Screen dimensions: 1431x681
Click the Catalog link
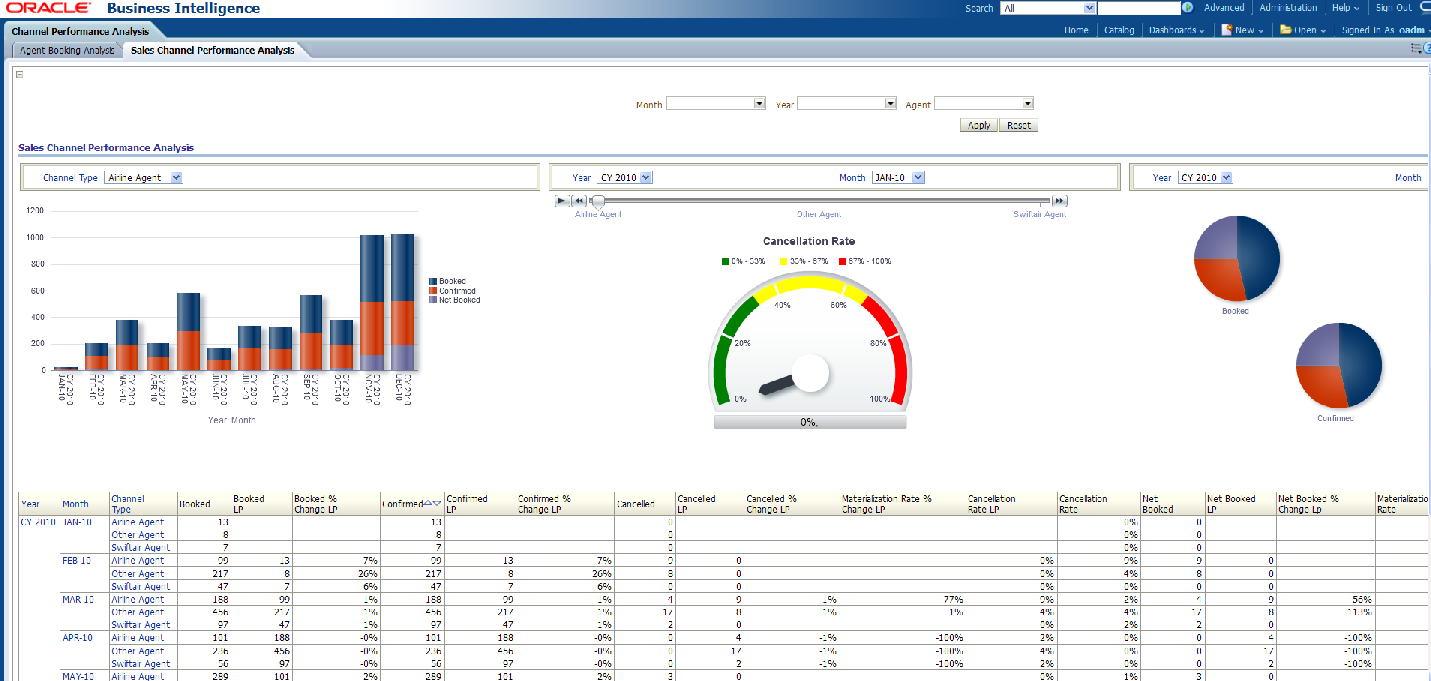click(x=1118, y=30)
